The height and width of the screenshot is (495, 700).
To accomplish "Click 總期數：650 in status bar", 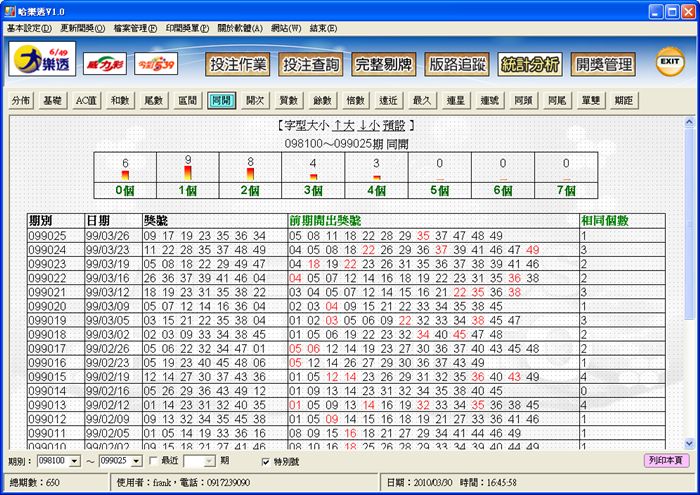I will (34, 483).
